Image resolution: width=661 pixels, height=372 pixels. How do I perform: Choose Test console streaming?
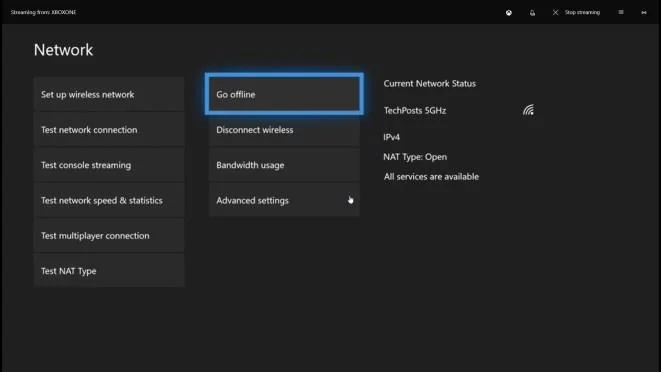coord(109,165)
